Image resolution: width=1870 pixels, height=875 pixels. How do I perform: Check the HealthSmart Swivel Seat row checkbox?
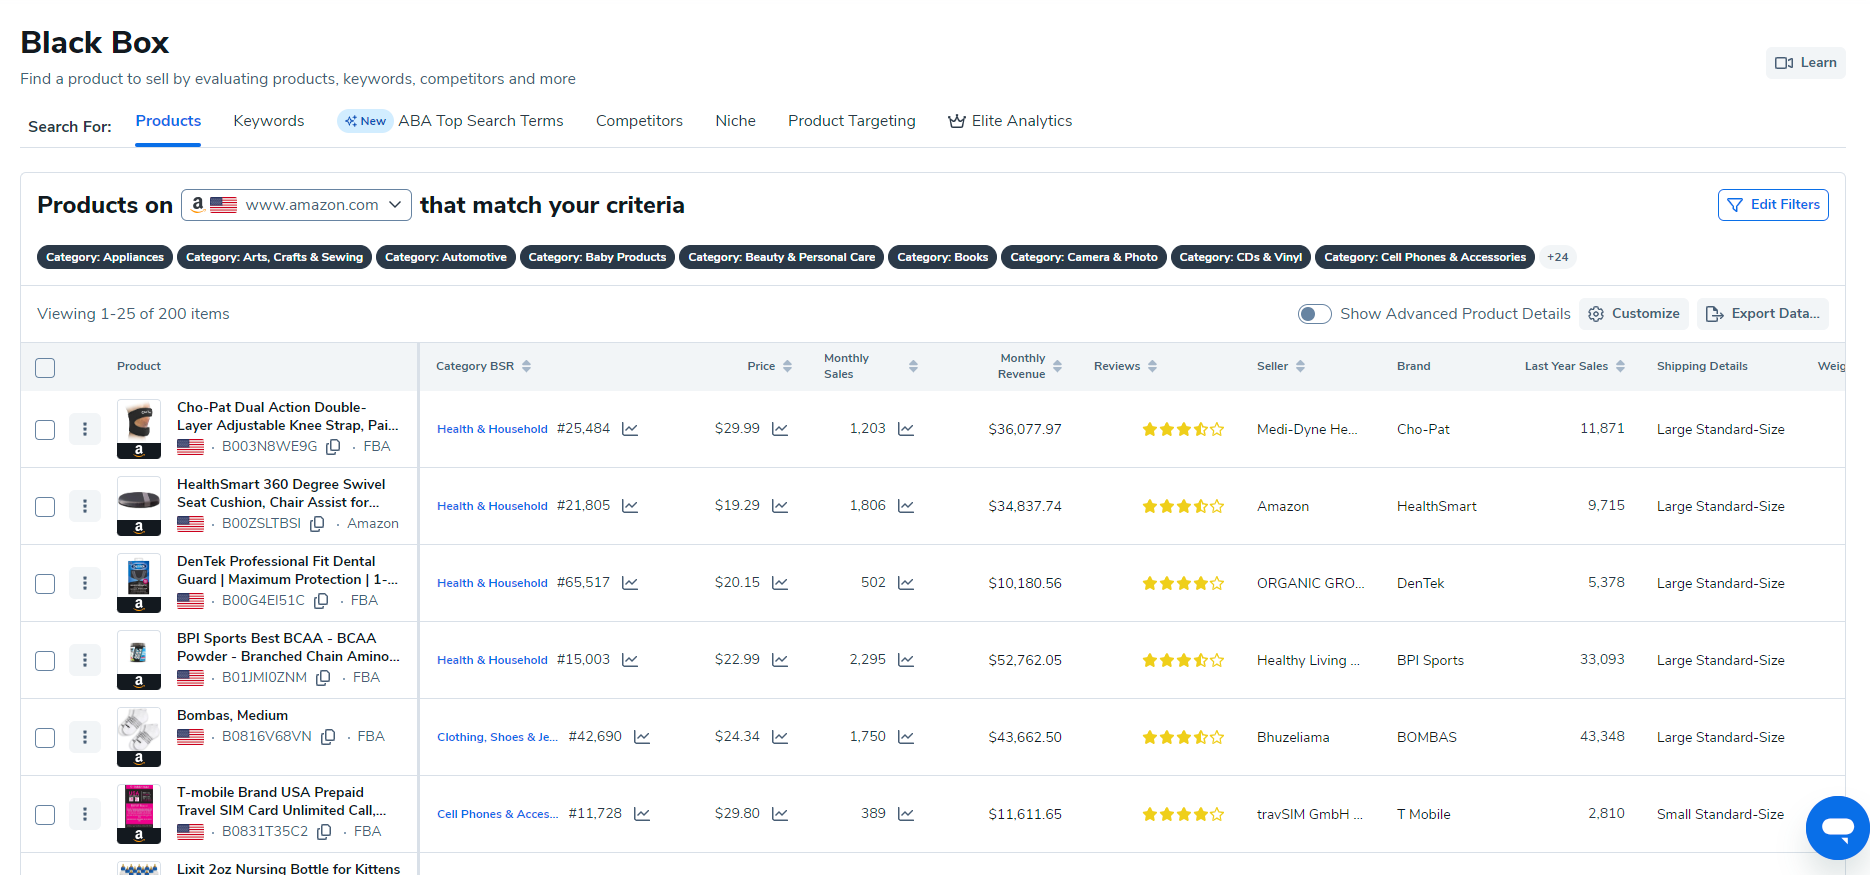[45, 507]
